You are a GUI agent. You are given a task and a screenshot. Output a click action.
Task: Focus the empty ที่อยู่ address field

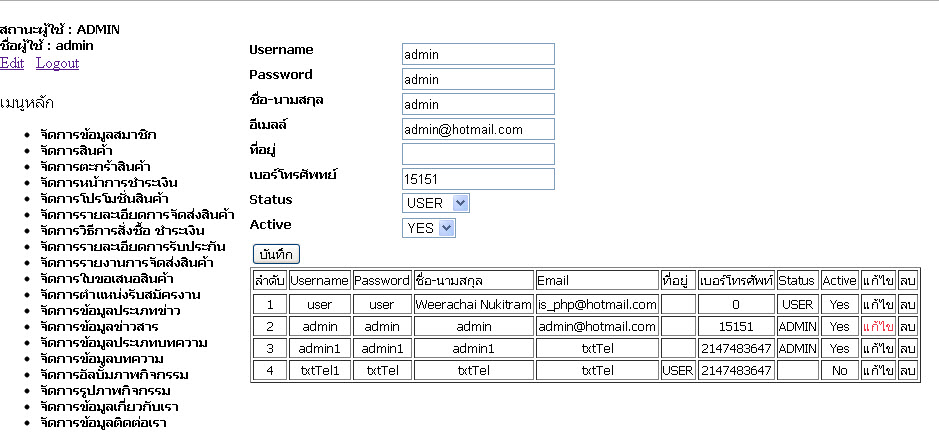[x=478, y=154]
